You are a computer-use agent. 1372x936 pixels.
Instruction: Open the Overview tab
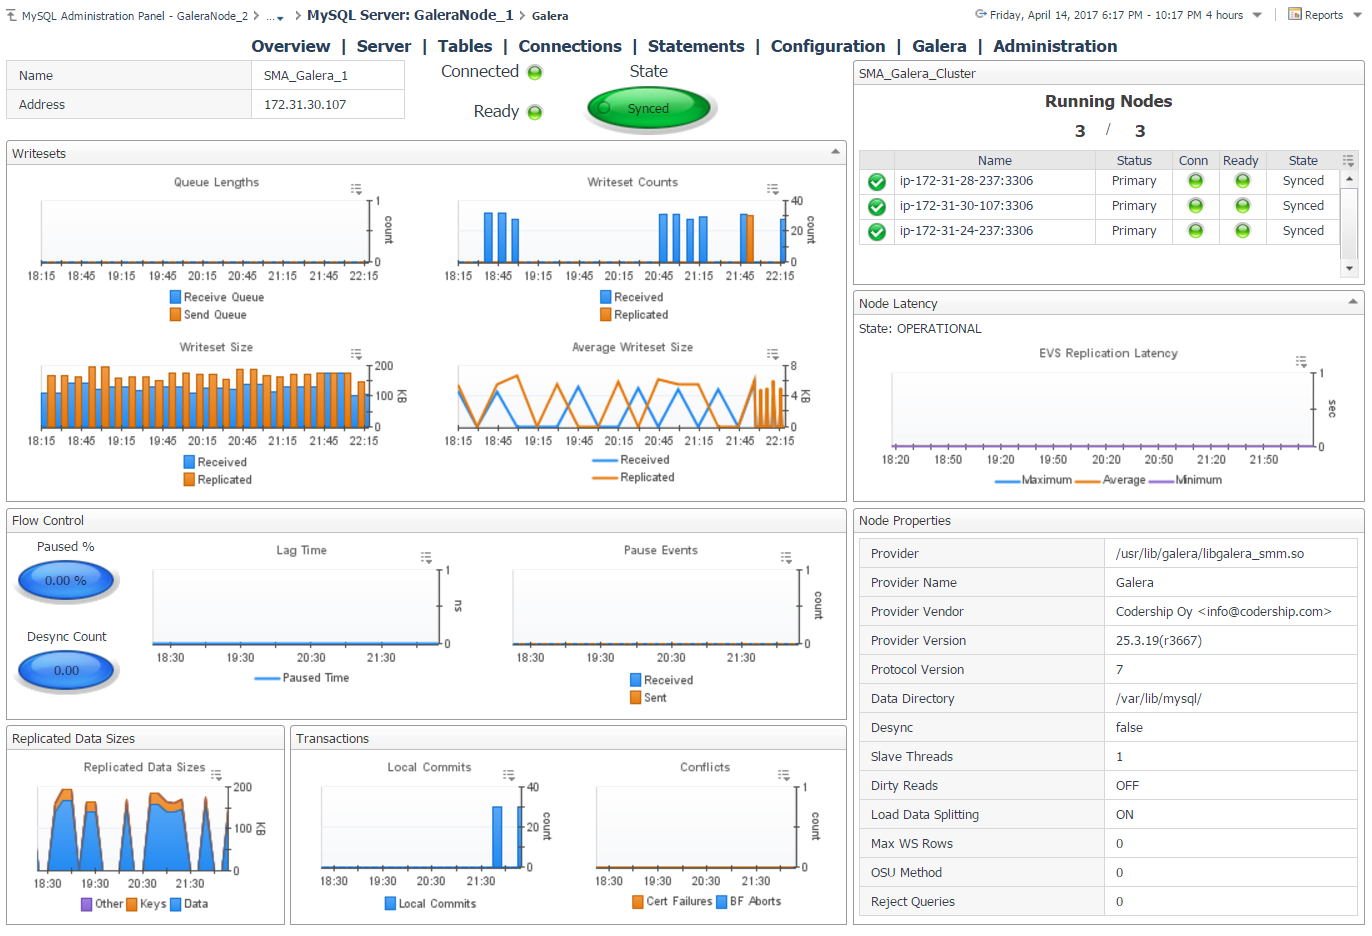[291, 46]
